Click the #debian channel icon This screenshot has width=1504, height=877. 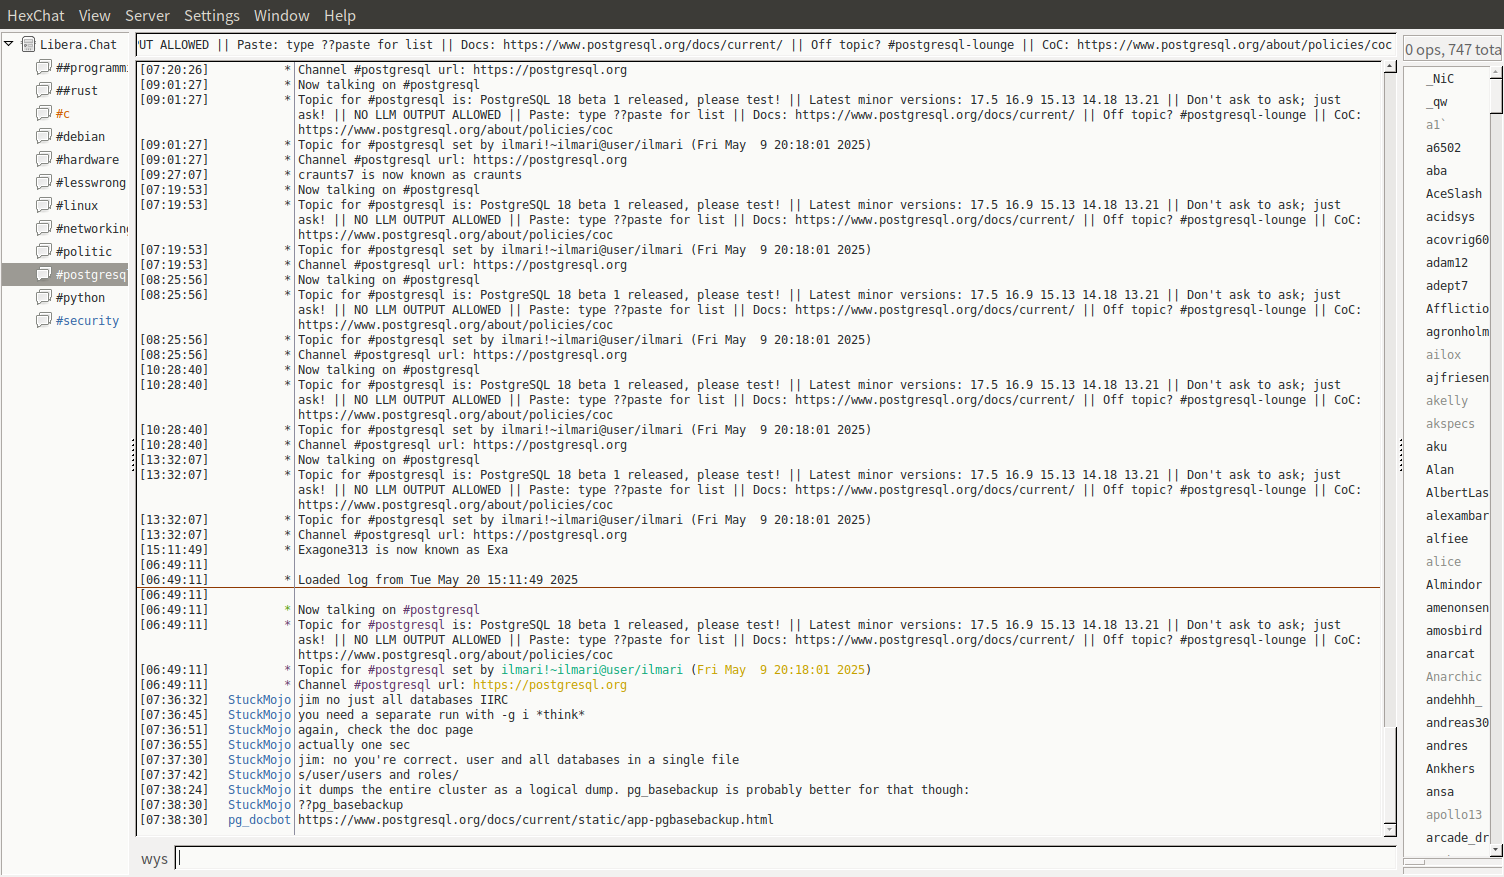(x=43, y=136)
